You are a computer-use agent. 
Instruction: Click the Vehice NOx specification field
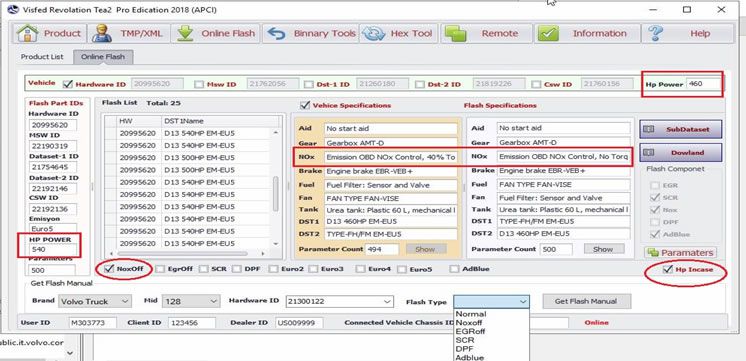[391, 157]
